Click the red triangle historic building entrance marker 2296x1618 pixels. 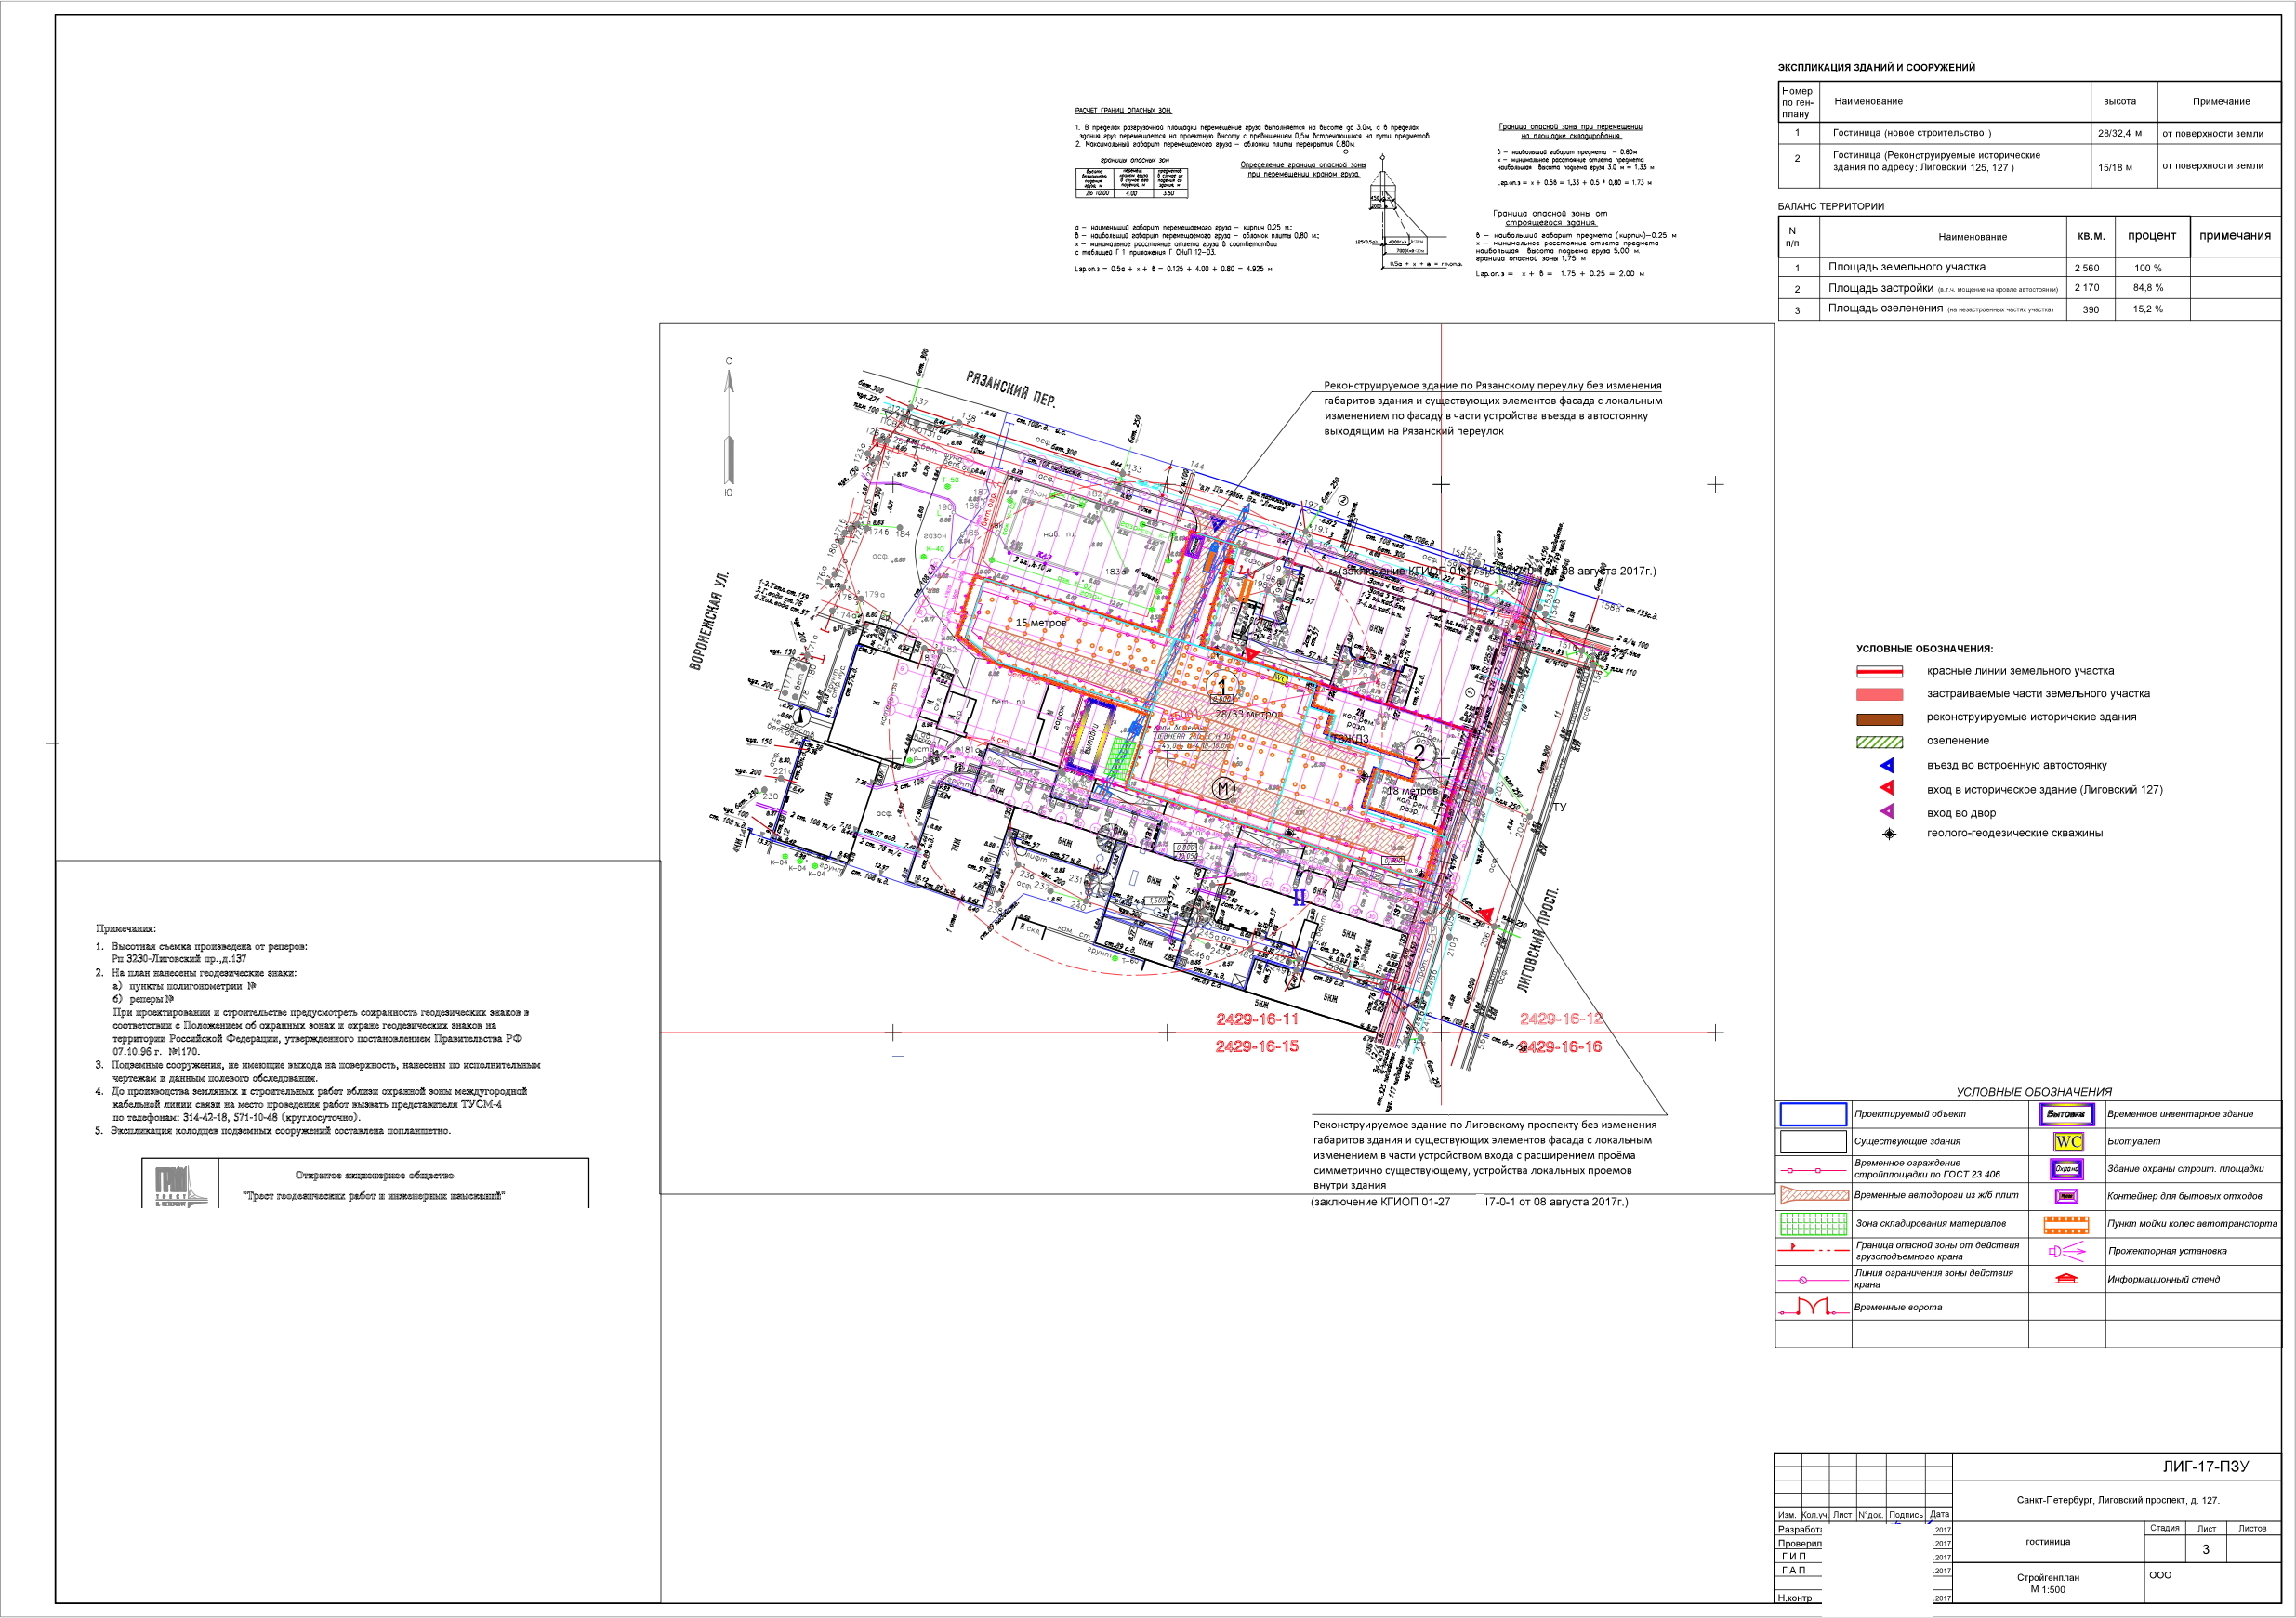(1887, 789)
